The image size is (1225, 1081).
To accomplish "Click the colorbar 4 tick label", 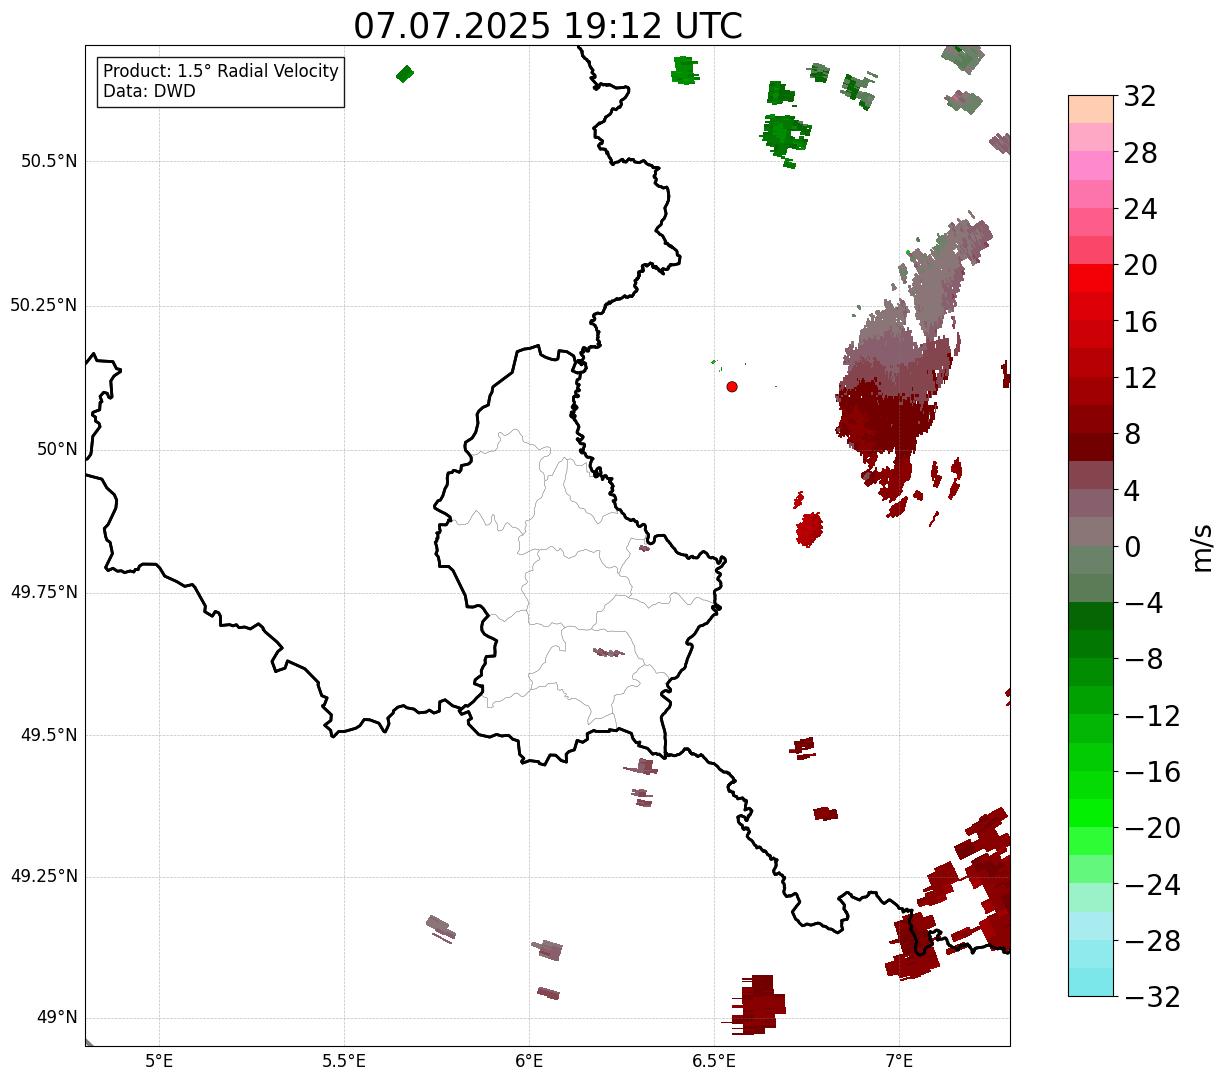I will click(x=1132, y=491).
